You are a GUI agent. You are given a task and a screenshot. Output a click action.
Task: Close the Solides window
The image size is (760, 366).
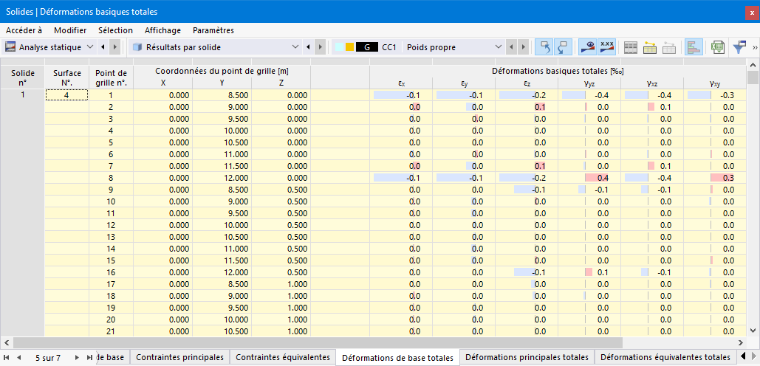coord(751,13)
